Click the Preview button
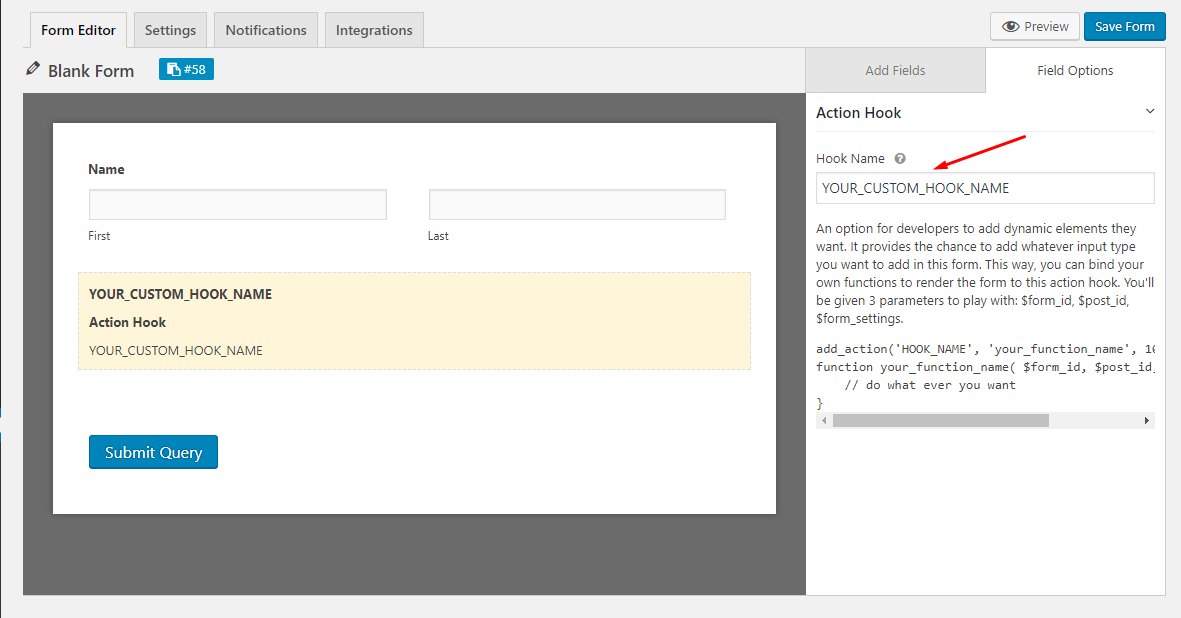Image resolution: width=1181 pixels, height=618 pixels. click(1035, 27)
